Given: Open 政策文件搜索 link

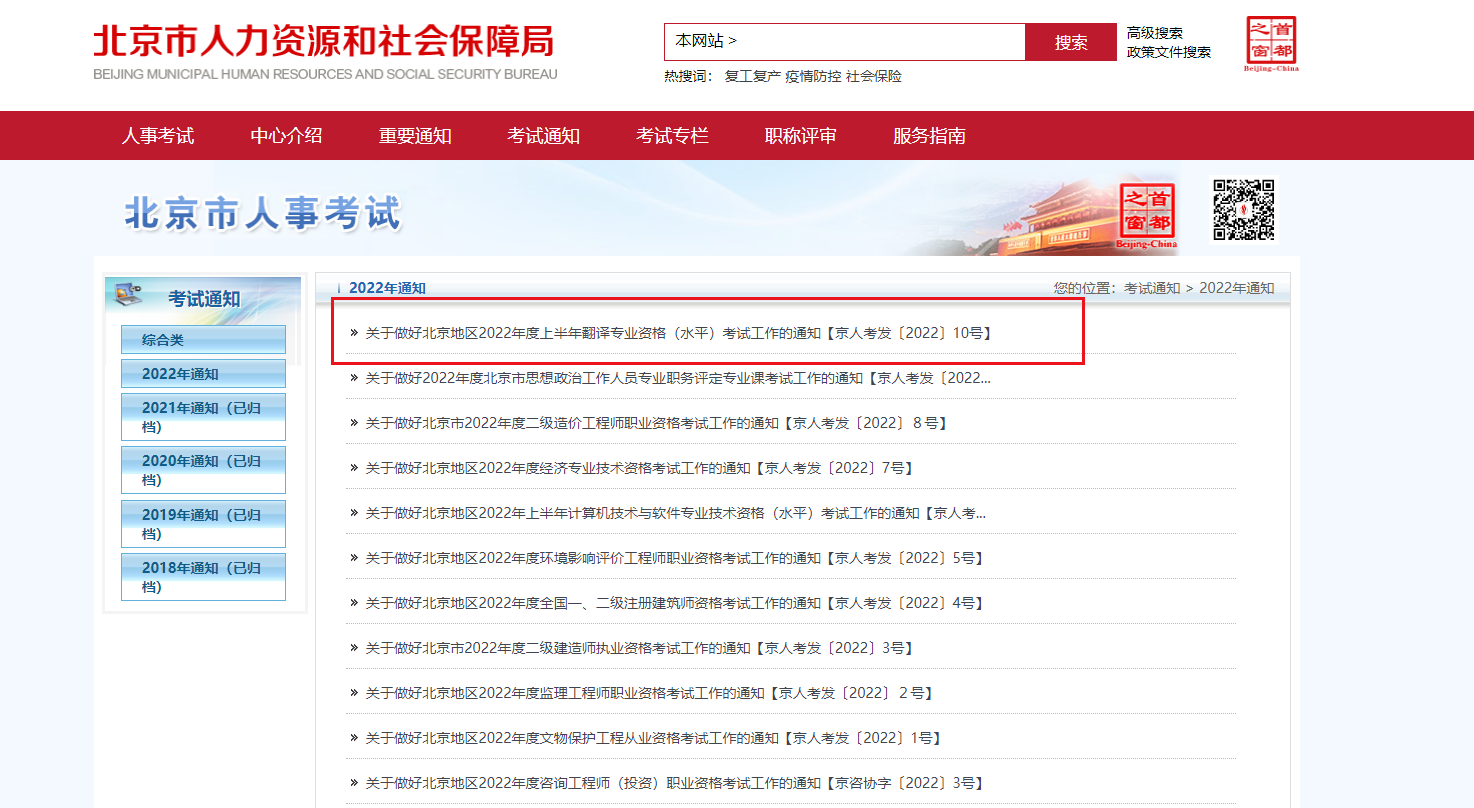Looking at the screenshot, I should [1168, 52].
